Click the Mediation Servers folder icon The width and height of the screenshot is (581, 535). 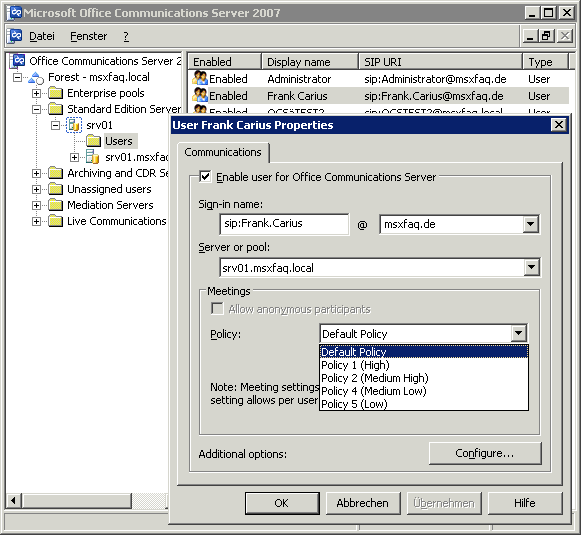pos(56,205)
